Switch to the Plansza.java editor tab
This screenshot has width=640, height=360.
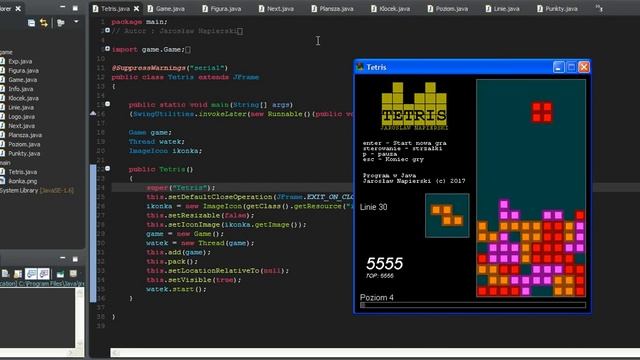(x=332, y=9)
